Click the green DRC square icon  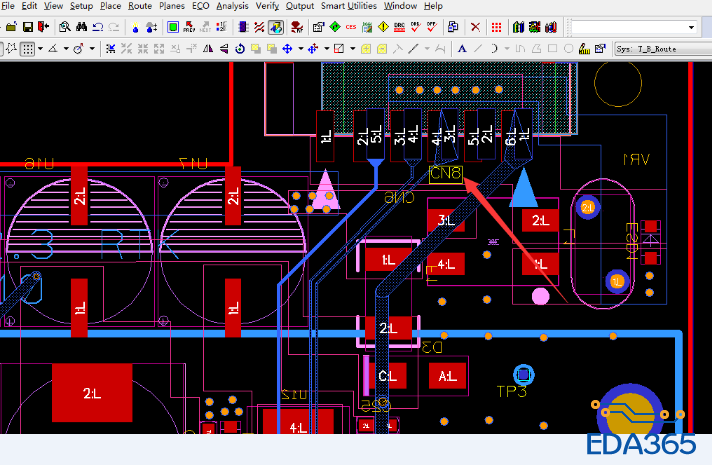click(173, 27)
